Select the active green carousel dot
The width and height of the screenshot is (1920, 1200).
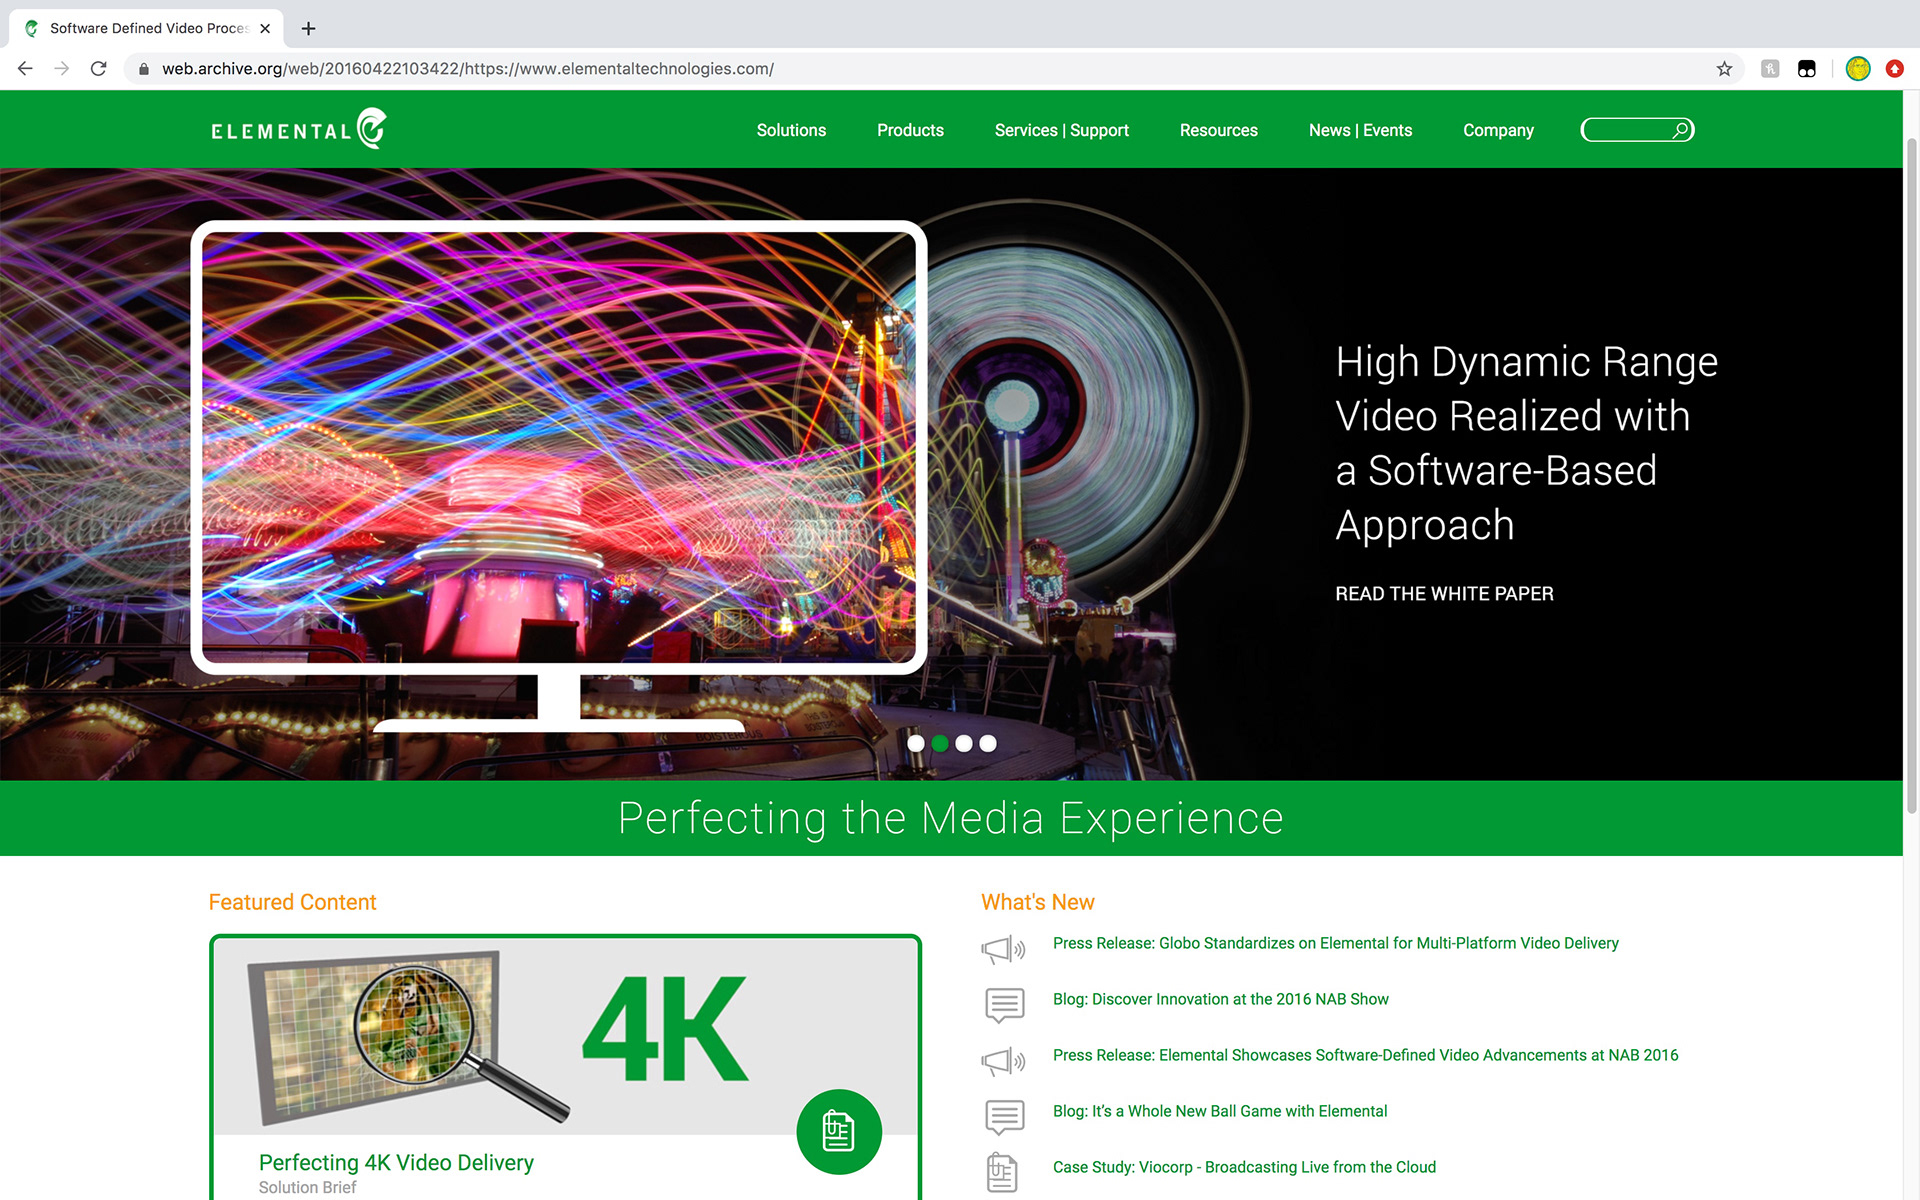click(x=940, y=743)
